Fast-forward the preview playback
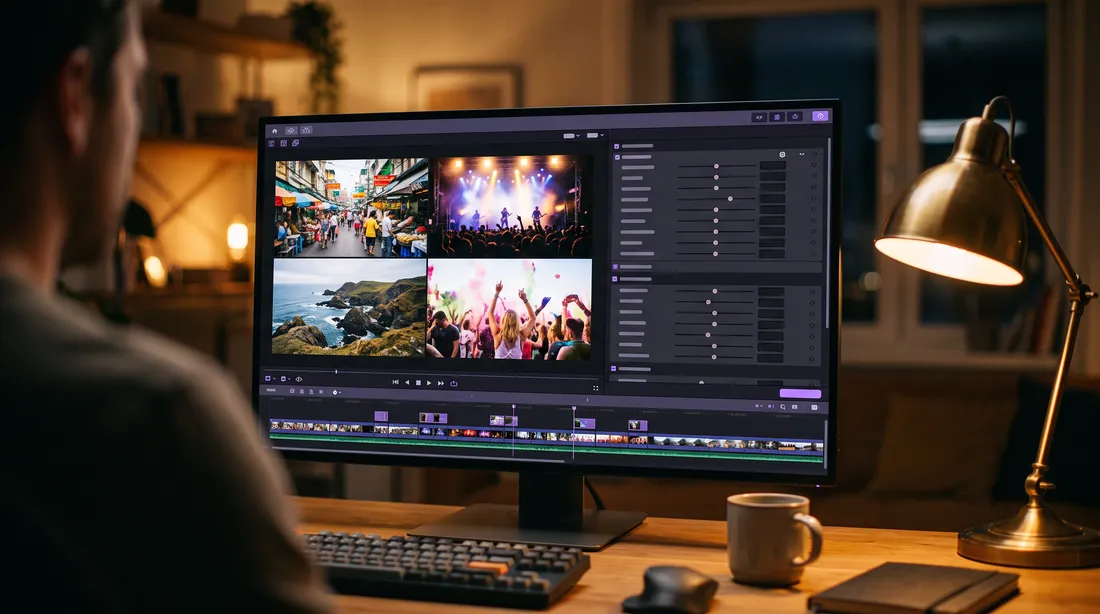1100x614 pixels. (x=441, y=383)
